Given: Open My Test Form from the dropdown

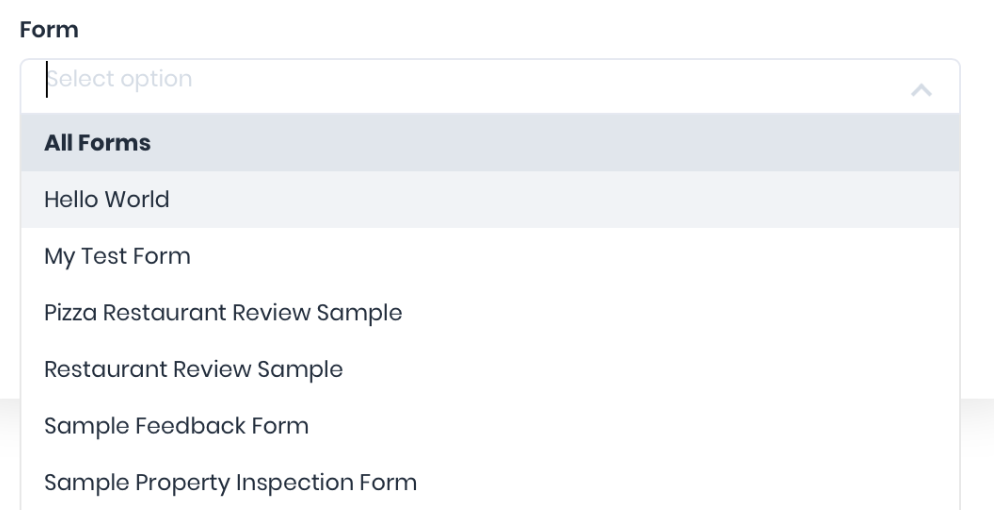Looking at the screenshot, I should click(117, 257).
